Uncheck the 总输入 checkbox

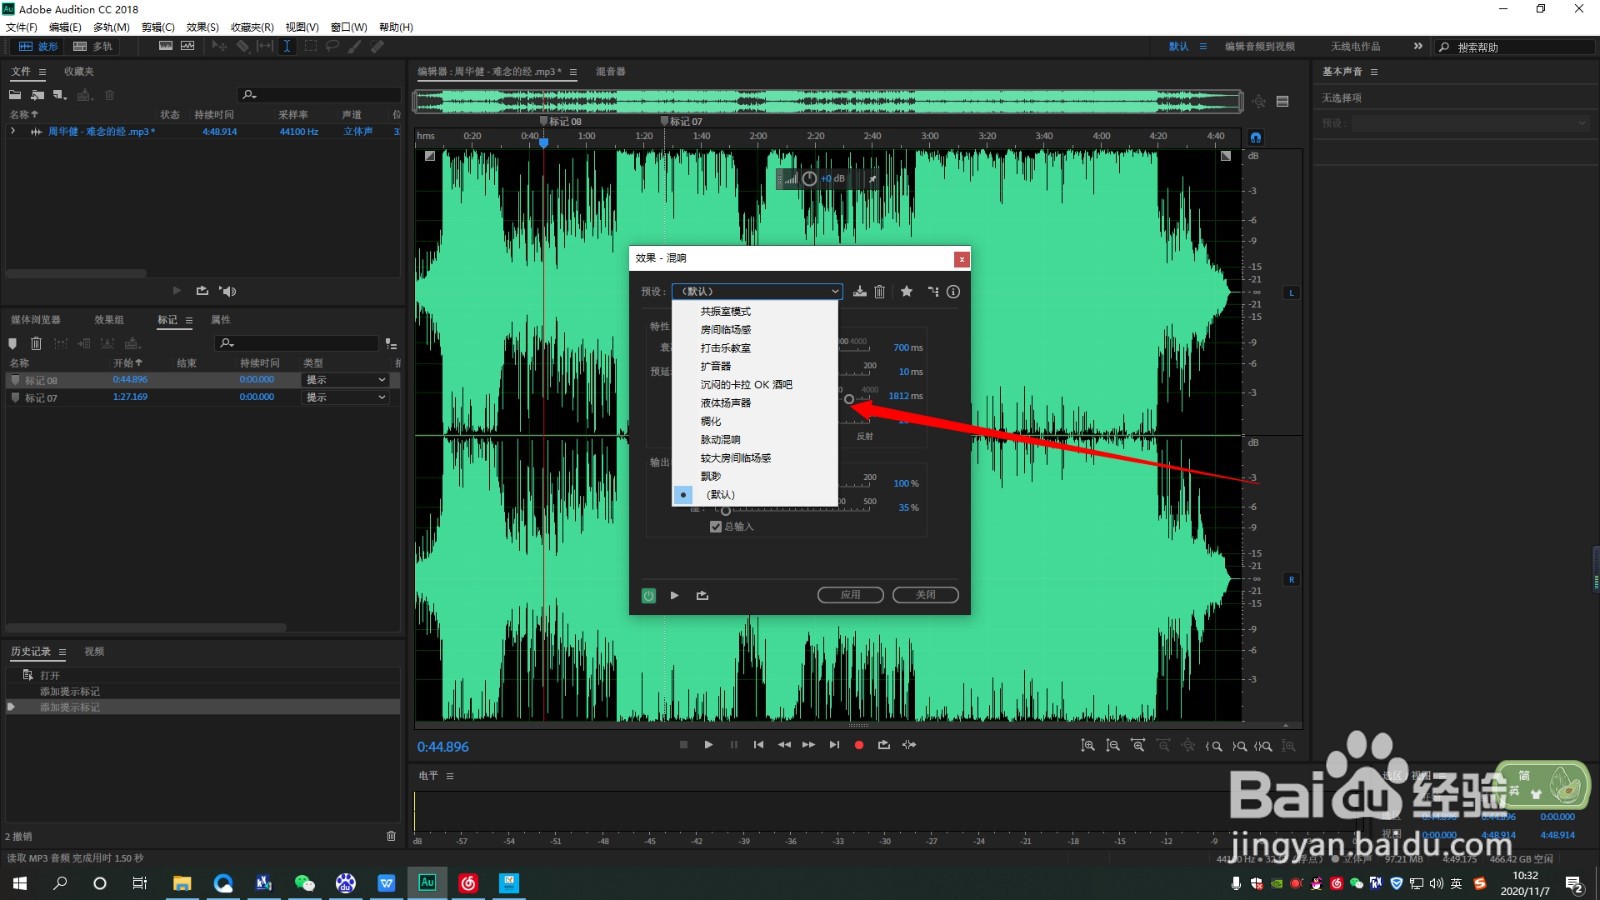tap(716, 527)
